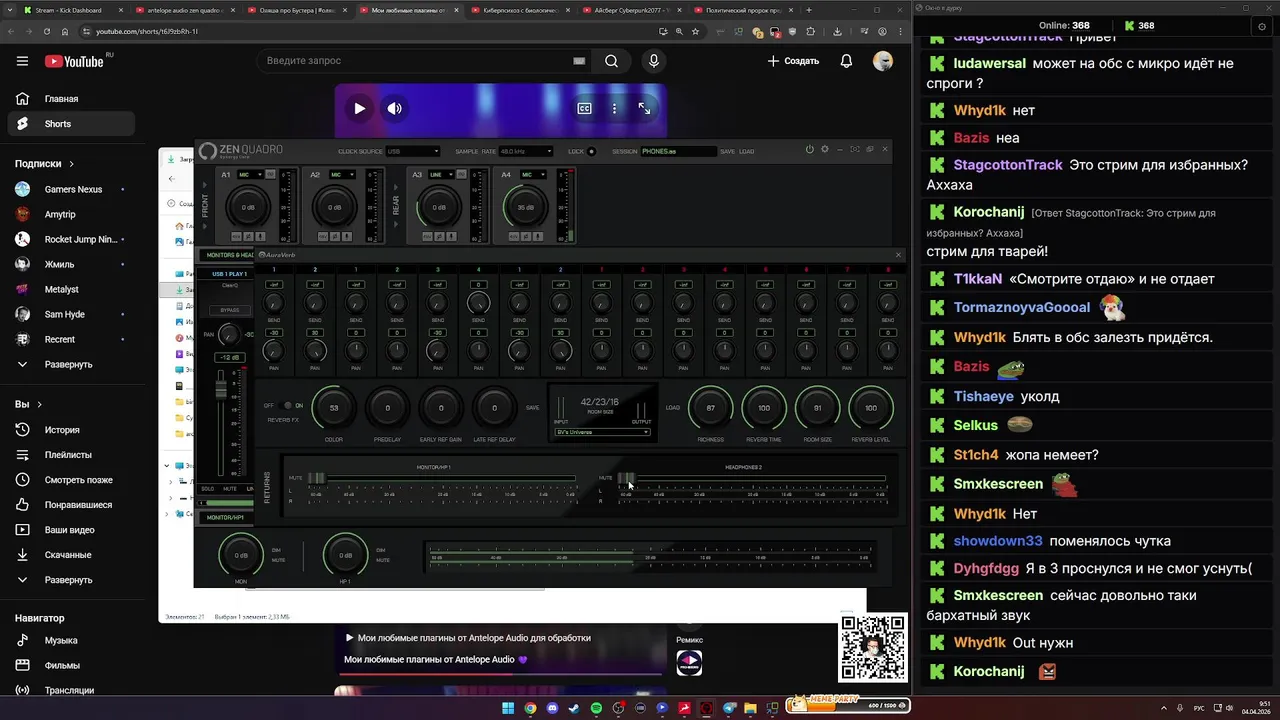Toggle phantom power on channel A1
This screenshot has height=720, width=1280.
(x=236, y=236)
